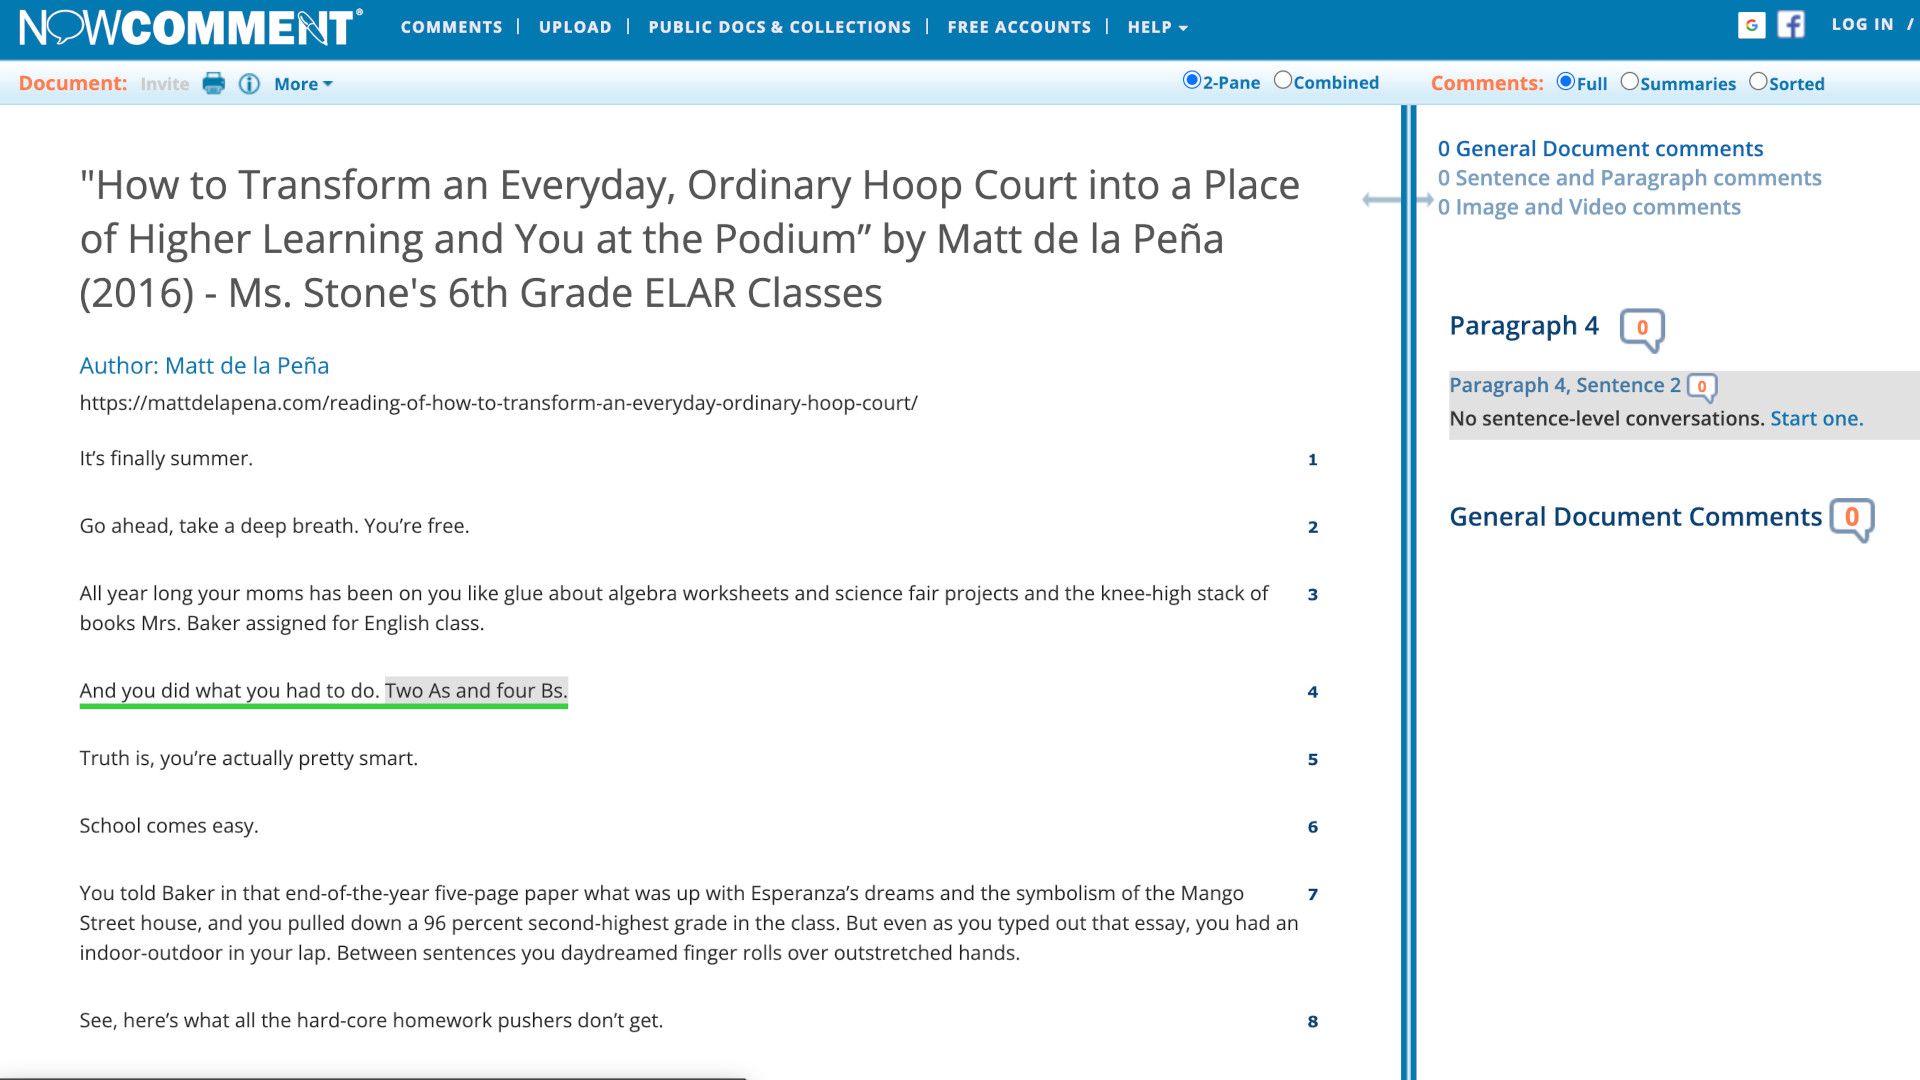This screenshot has height=1080, width=1920.
Task: Open the Author: Matt de la Peña link
Action: 204,365
